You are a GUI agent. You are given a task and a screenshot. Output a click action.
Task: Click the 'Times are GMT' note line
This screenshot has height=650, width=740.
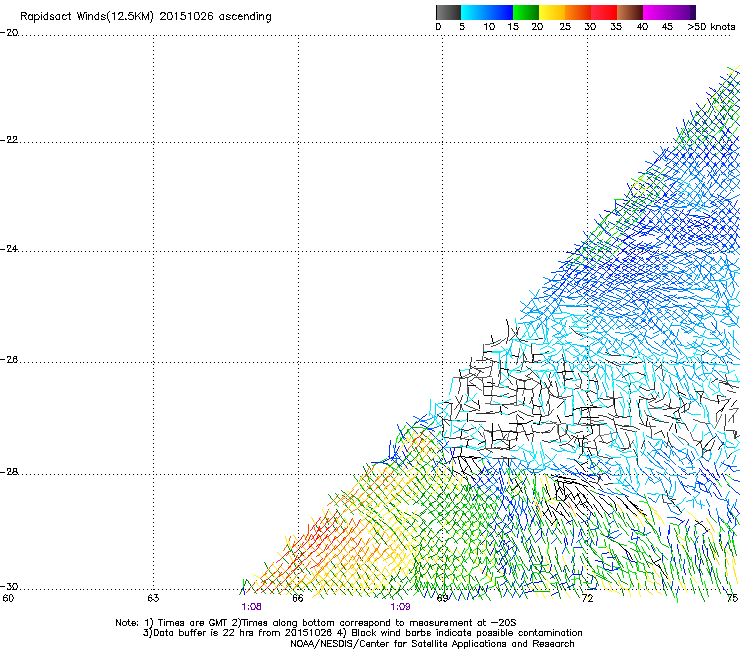315,623
